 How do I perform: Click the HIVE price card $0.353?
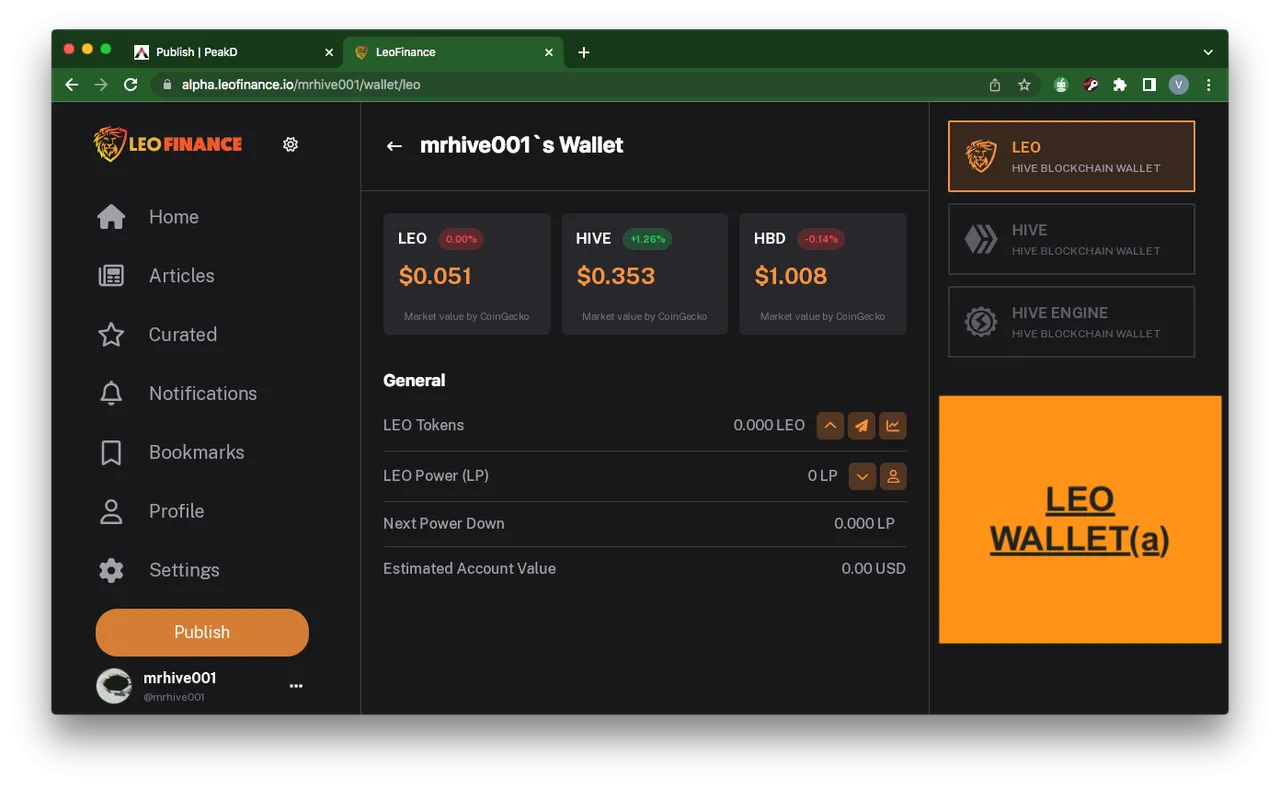pos(645,274)
